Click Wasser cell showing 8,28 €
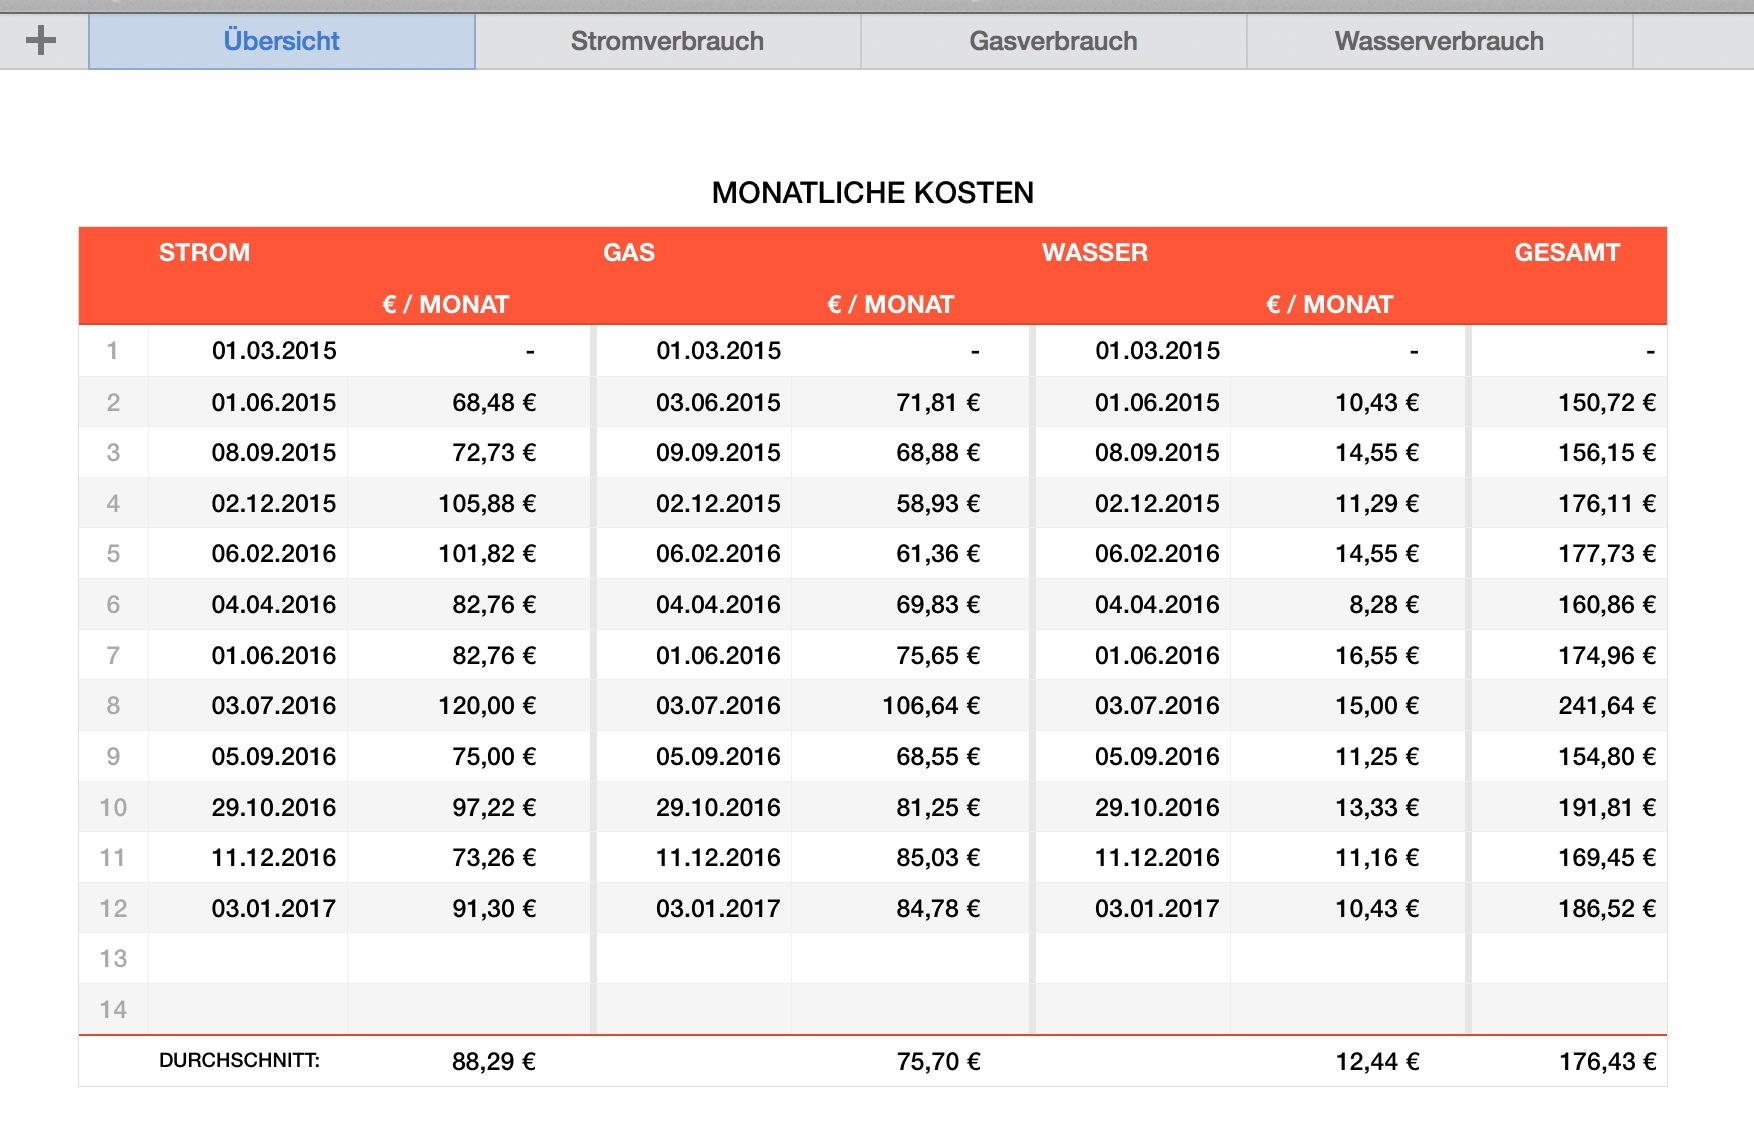Screen dimensions: 1754x1144 coord(1383,605)
